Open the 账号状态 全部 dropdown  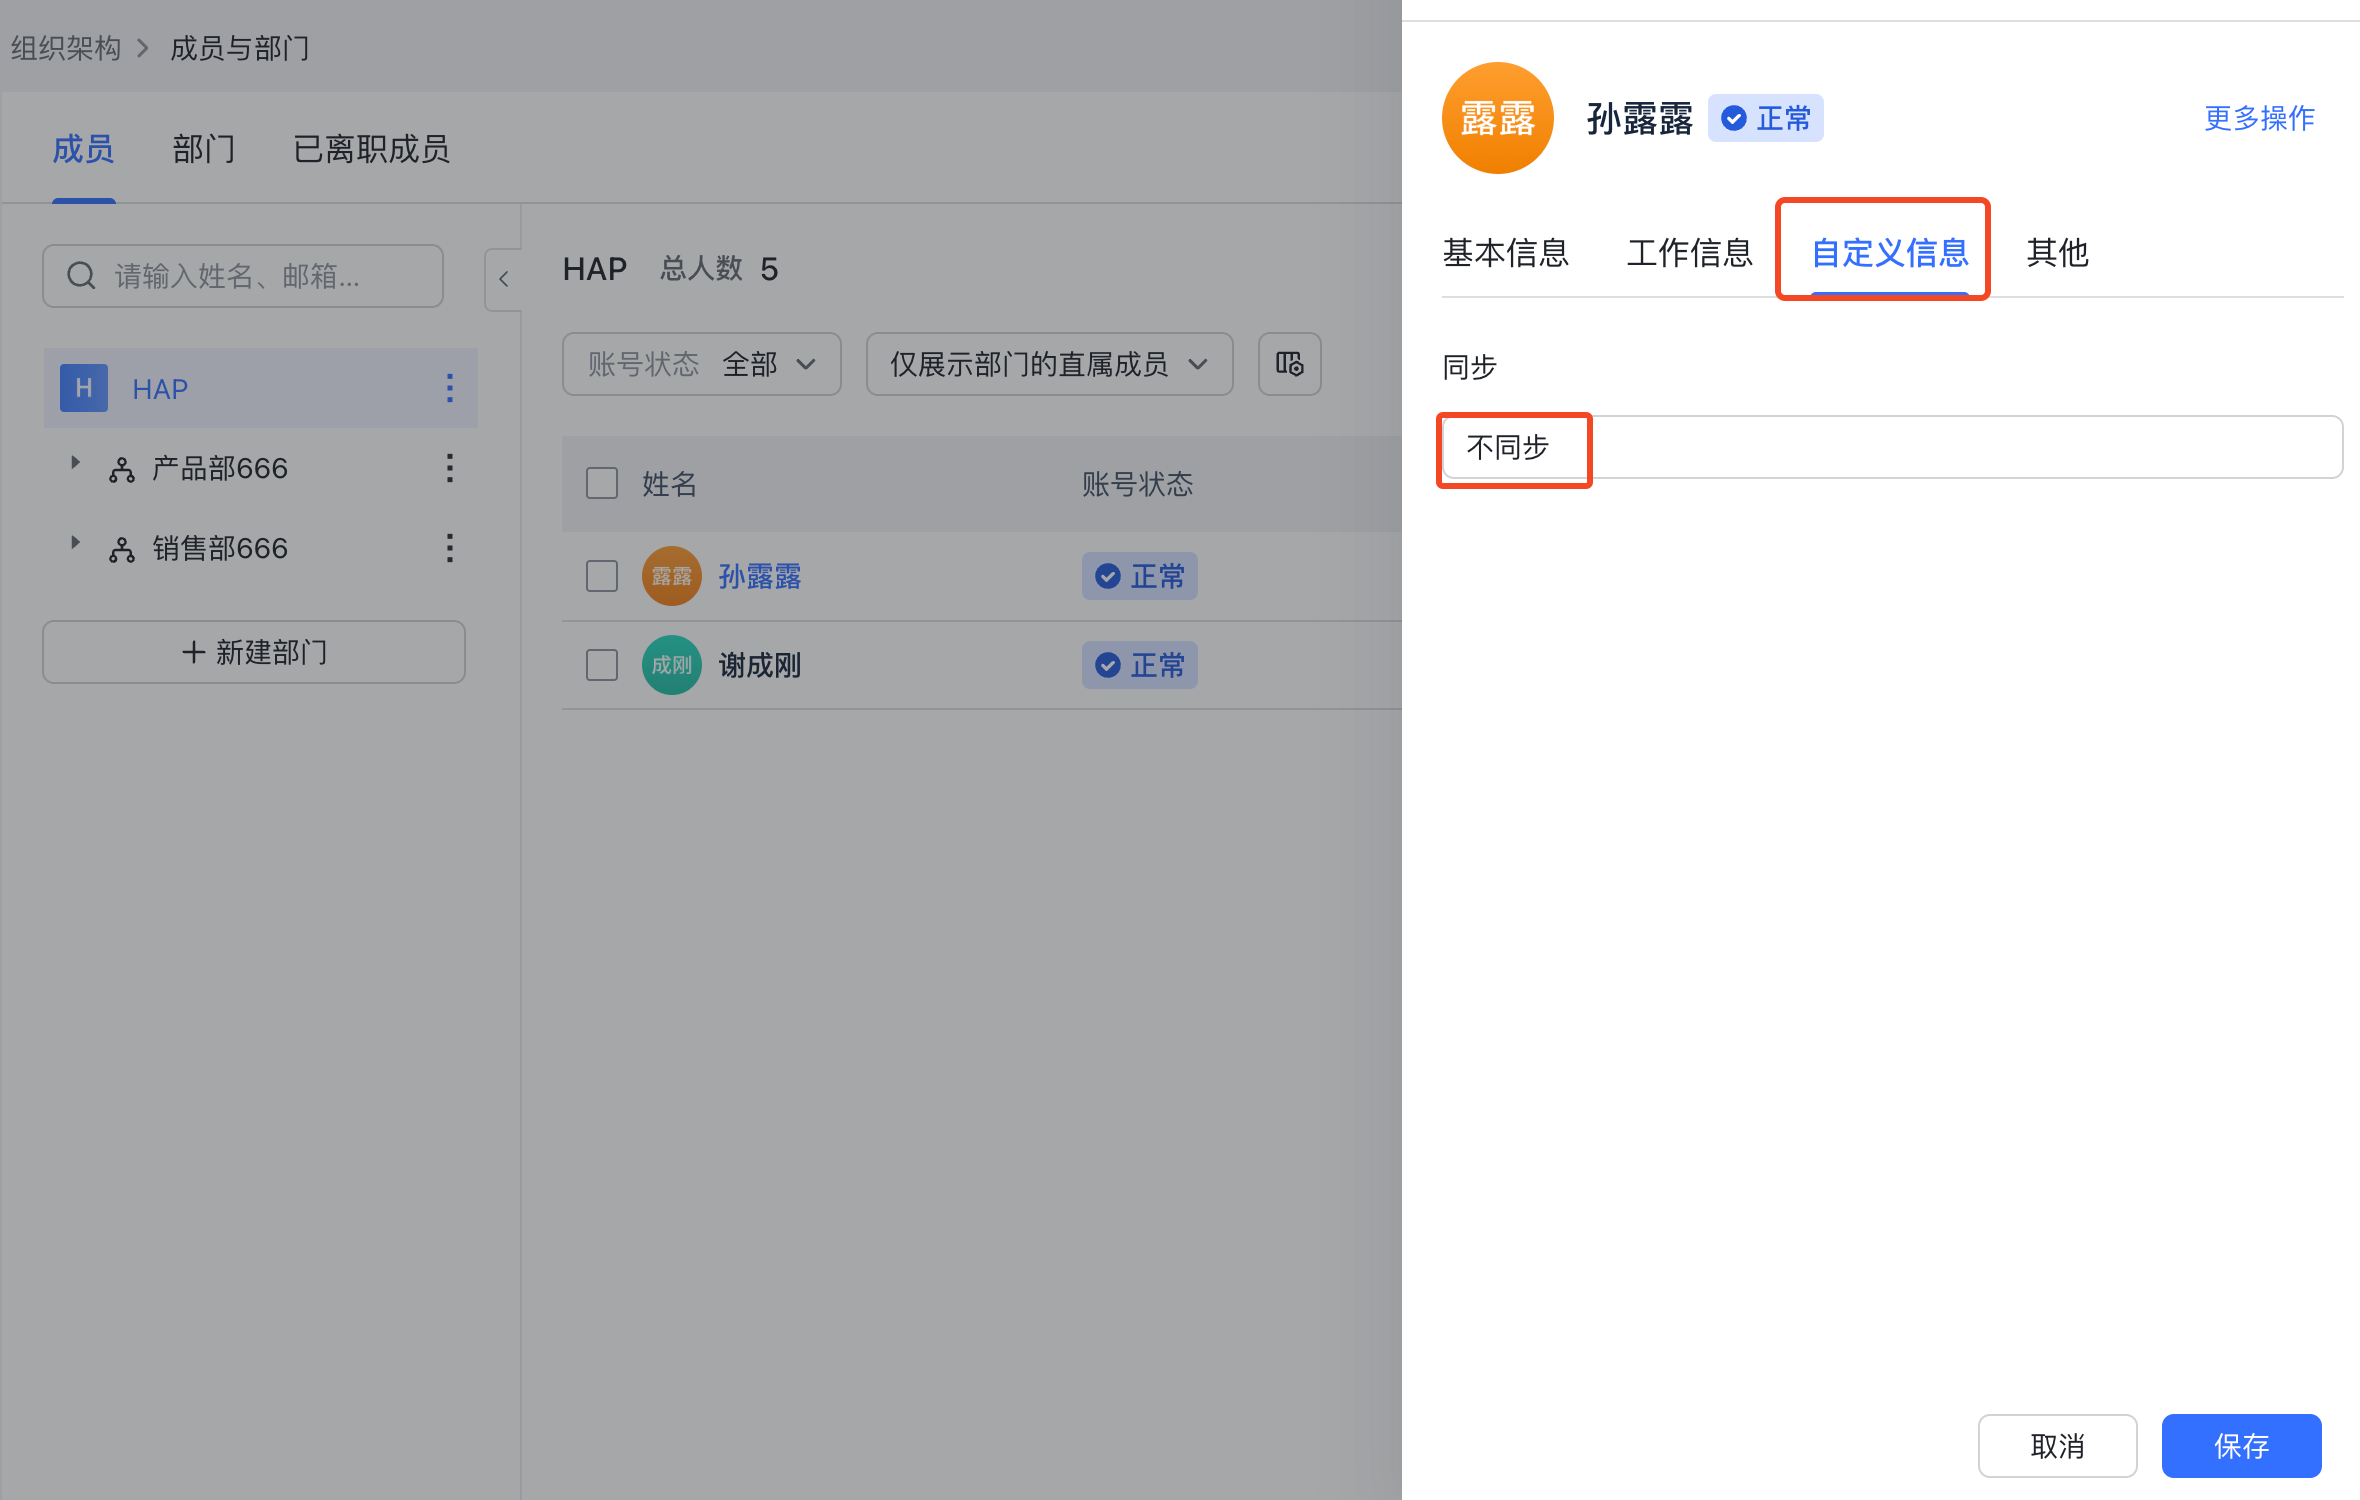click(x=701, y=364)
